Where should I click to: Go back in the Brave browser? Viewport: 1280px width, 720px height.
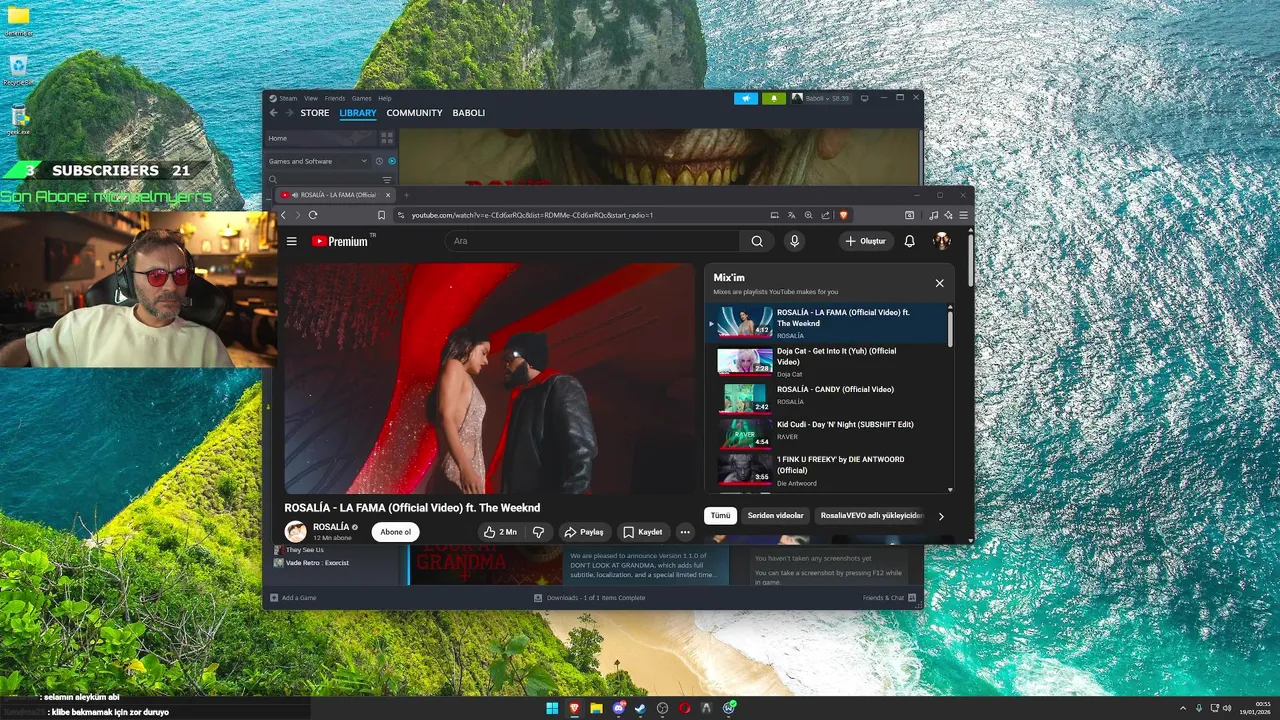(x=283, y=215)
